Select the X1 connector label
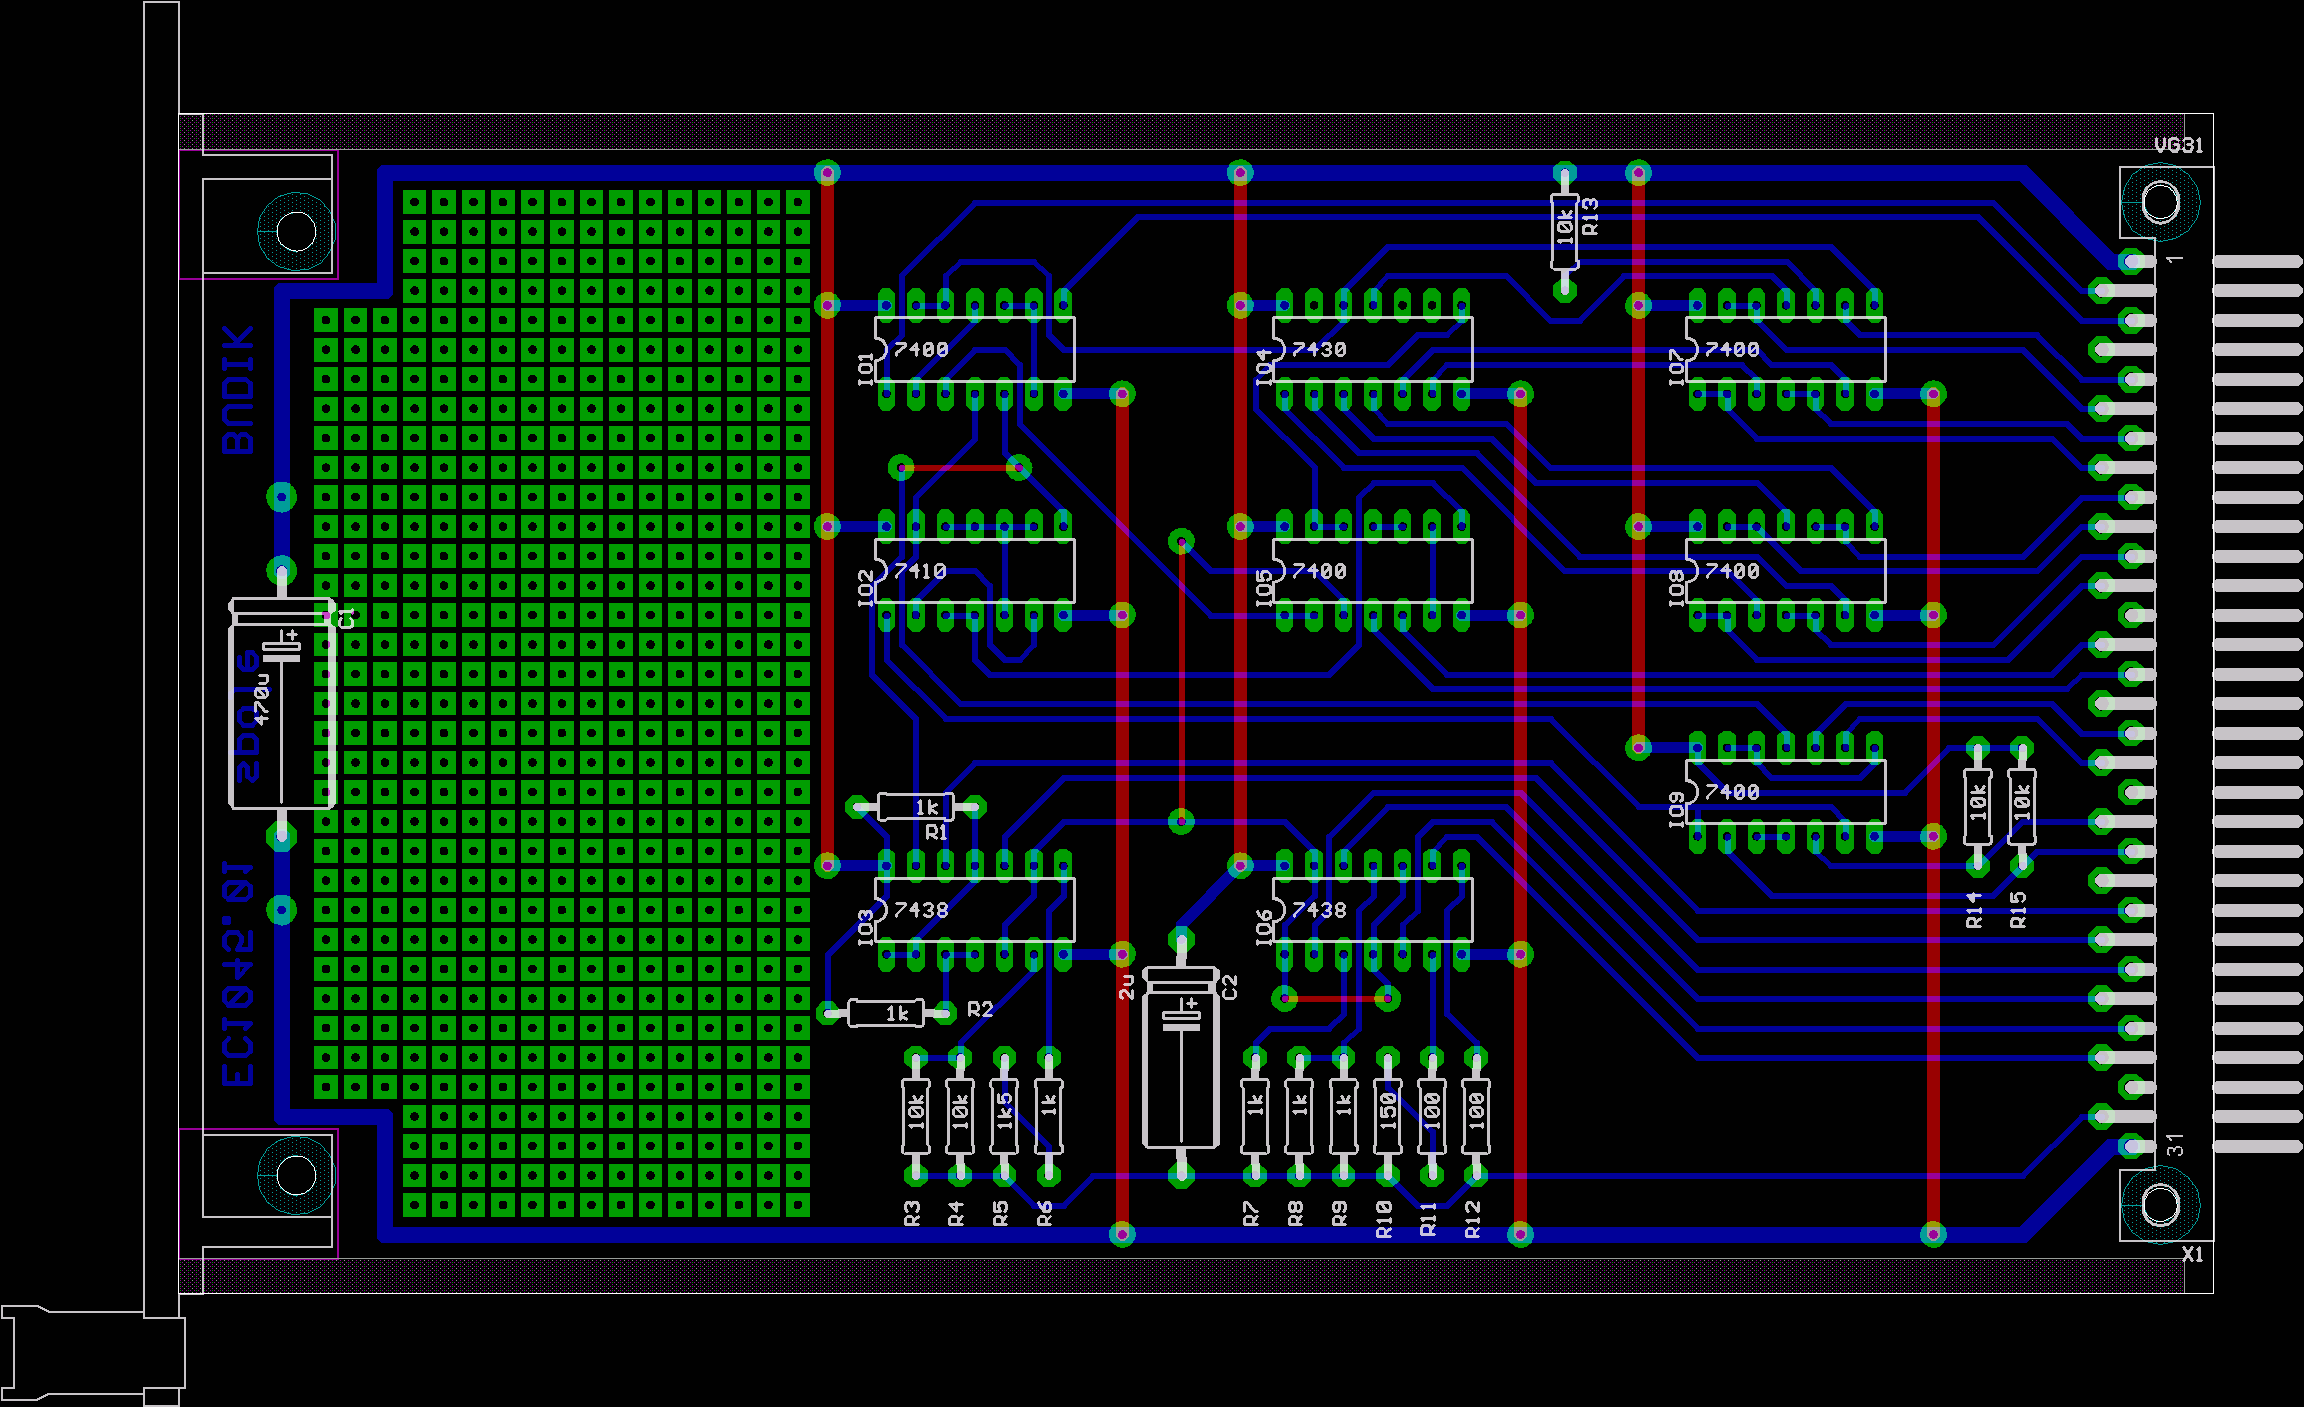Viewport: 2304px width, 1407px height. click(x=2192, y=1254)
